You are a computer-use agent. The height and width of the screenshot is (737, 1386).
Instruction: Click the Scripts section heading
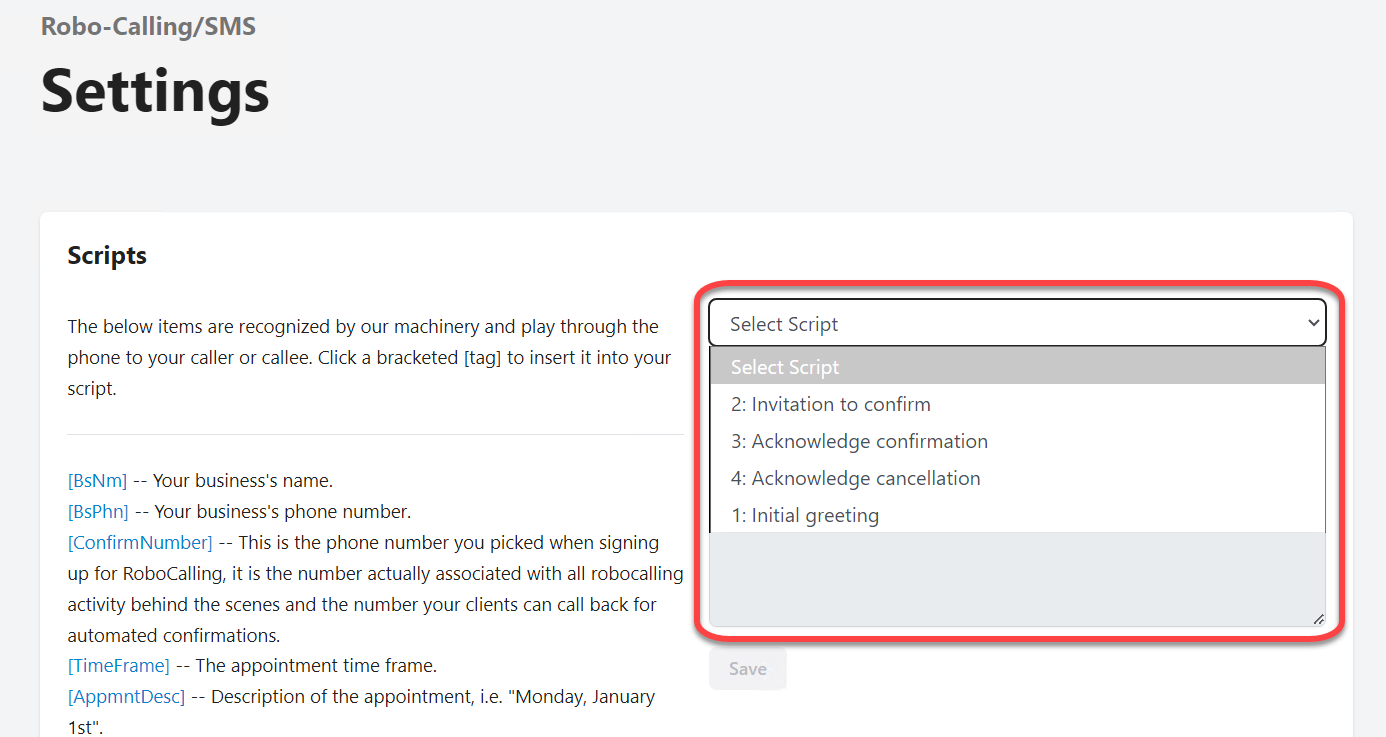point(107,256)
